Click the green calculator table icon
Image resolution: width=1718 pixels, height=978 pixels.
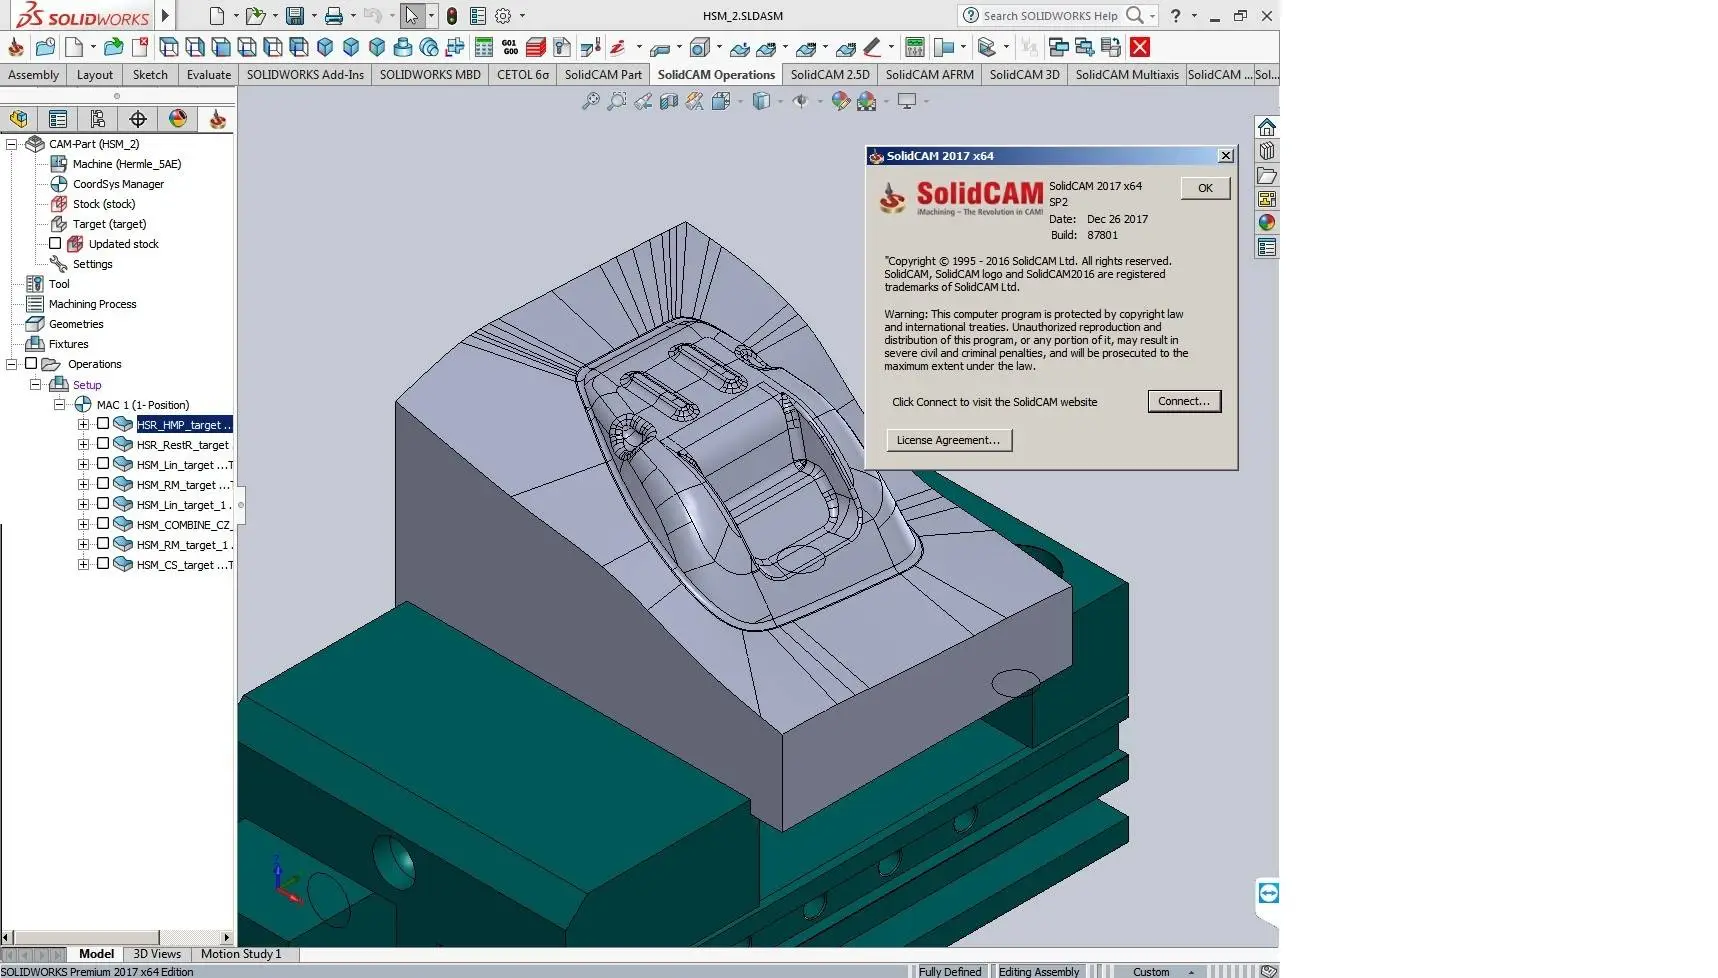(484, 47)
